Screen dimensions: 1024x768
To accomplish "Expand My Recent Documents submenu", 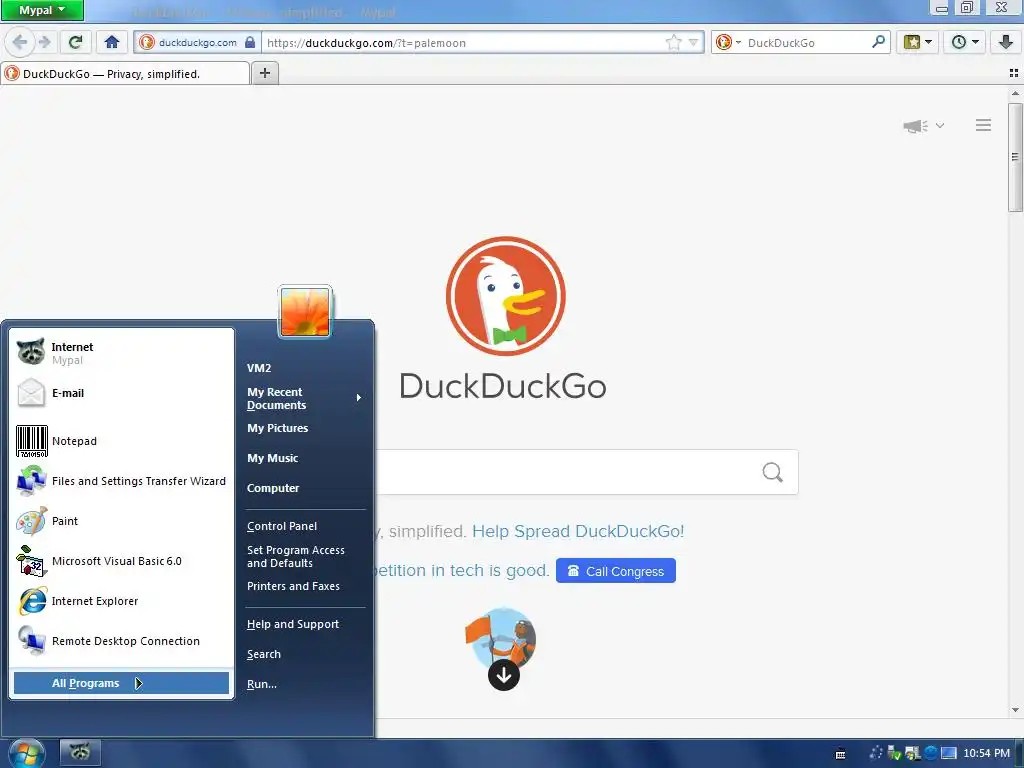I will click(304, 398).
